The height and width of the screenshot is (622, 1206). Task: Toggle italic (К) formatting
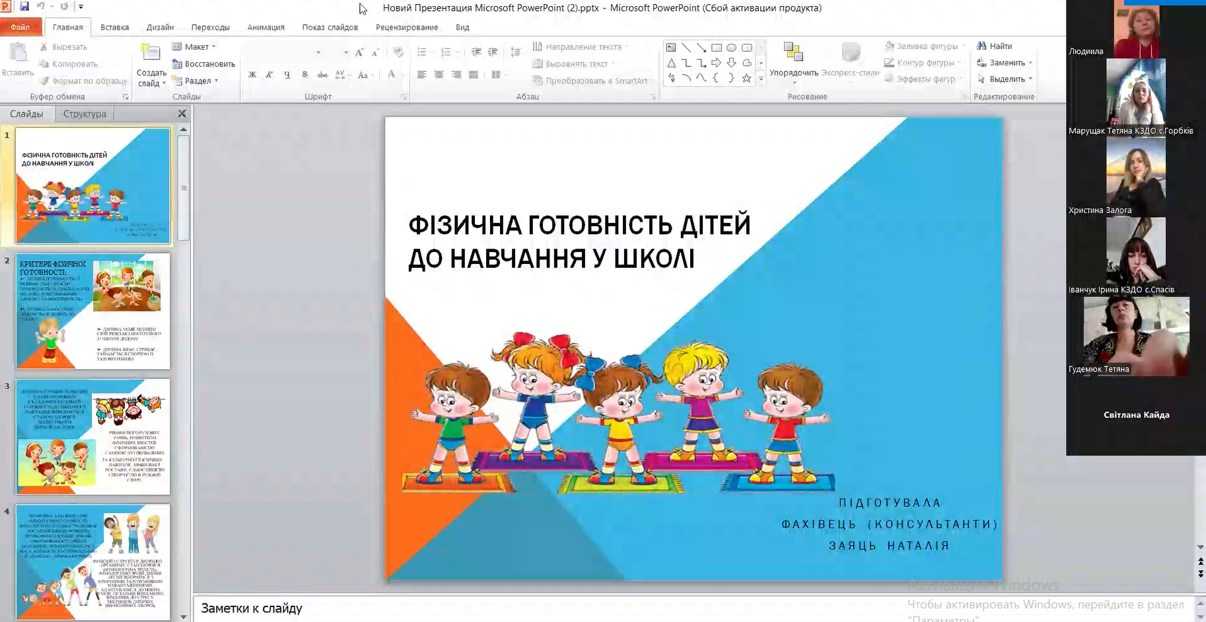(269, 75)
